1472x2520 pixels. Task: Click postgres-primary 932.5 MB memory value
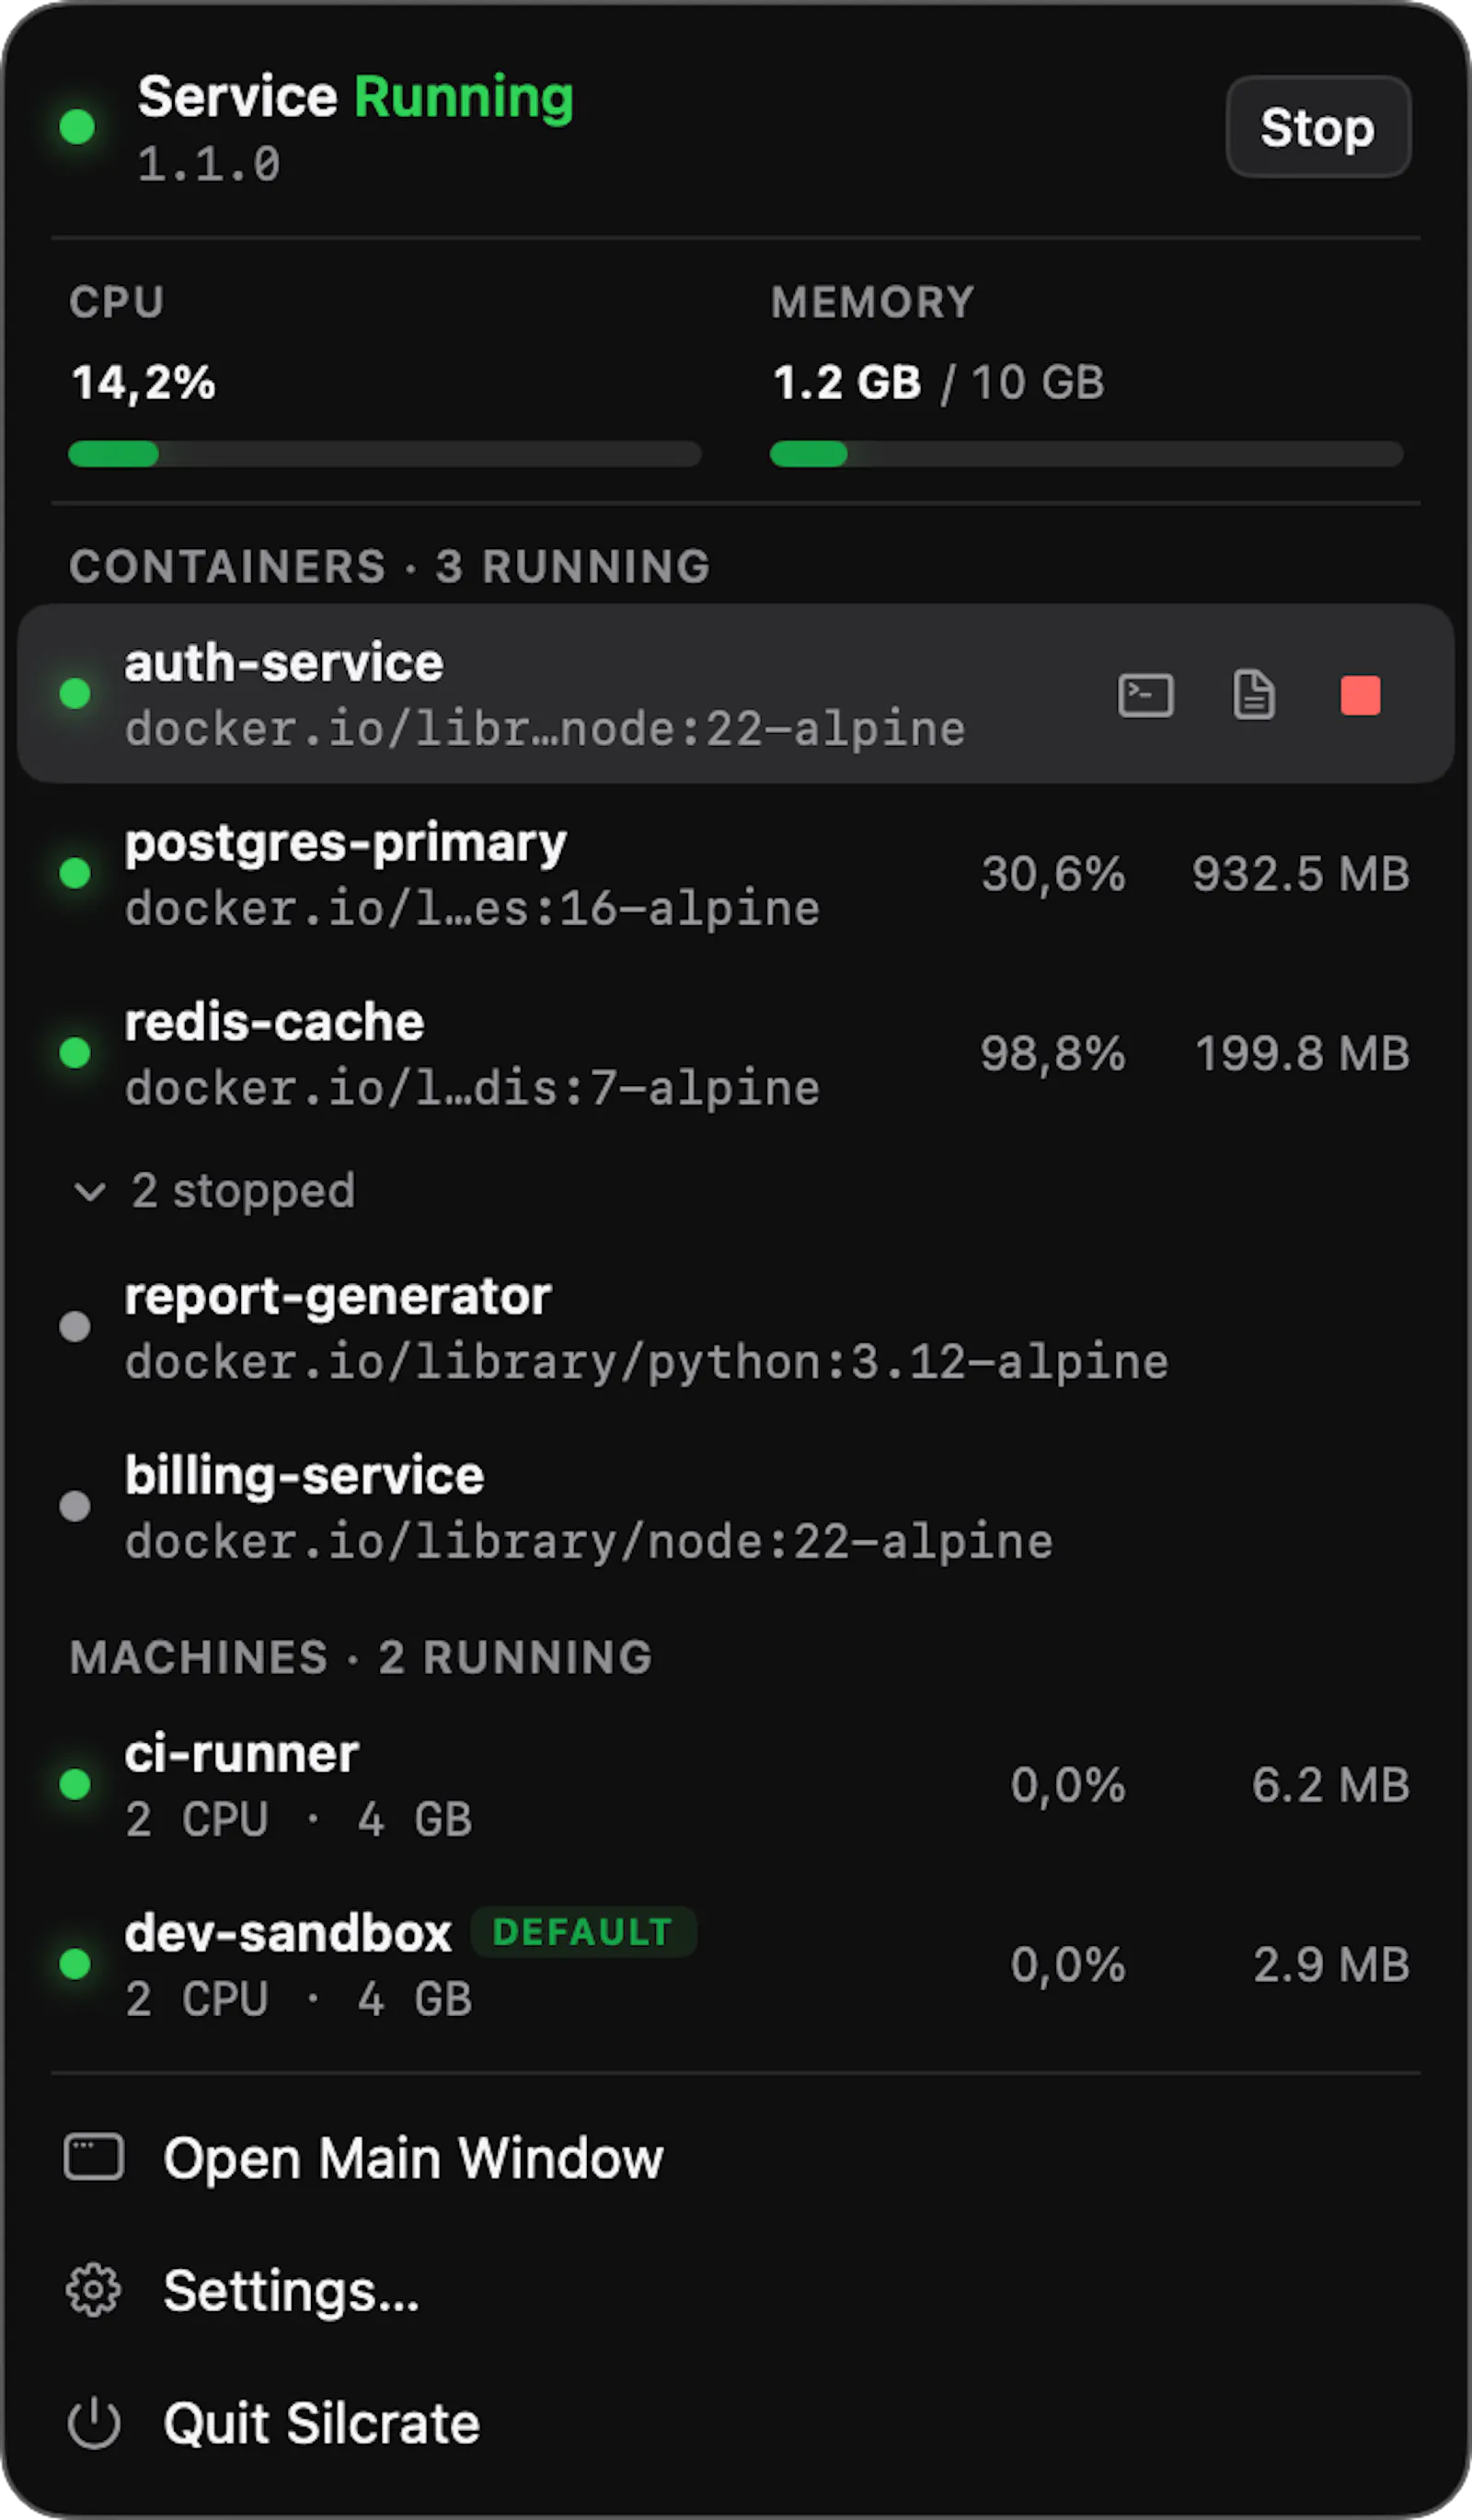coord(1301,873)
